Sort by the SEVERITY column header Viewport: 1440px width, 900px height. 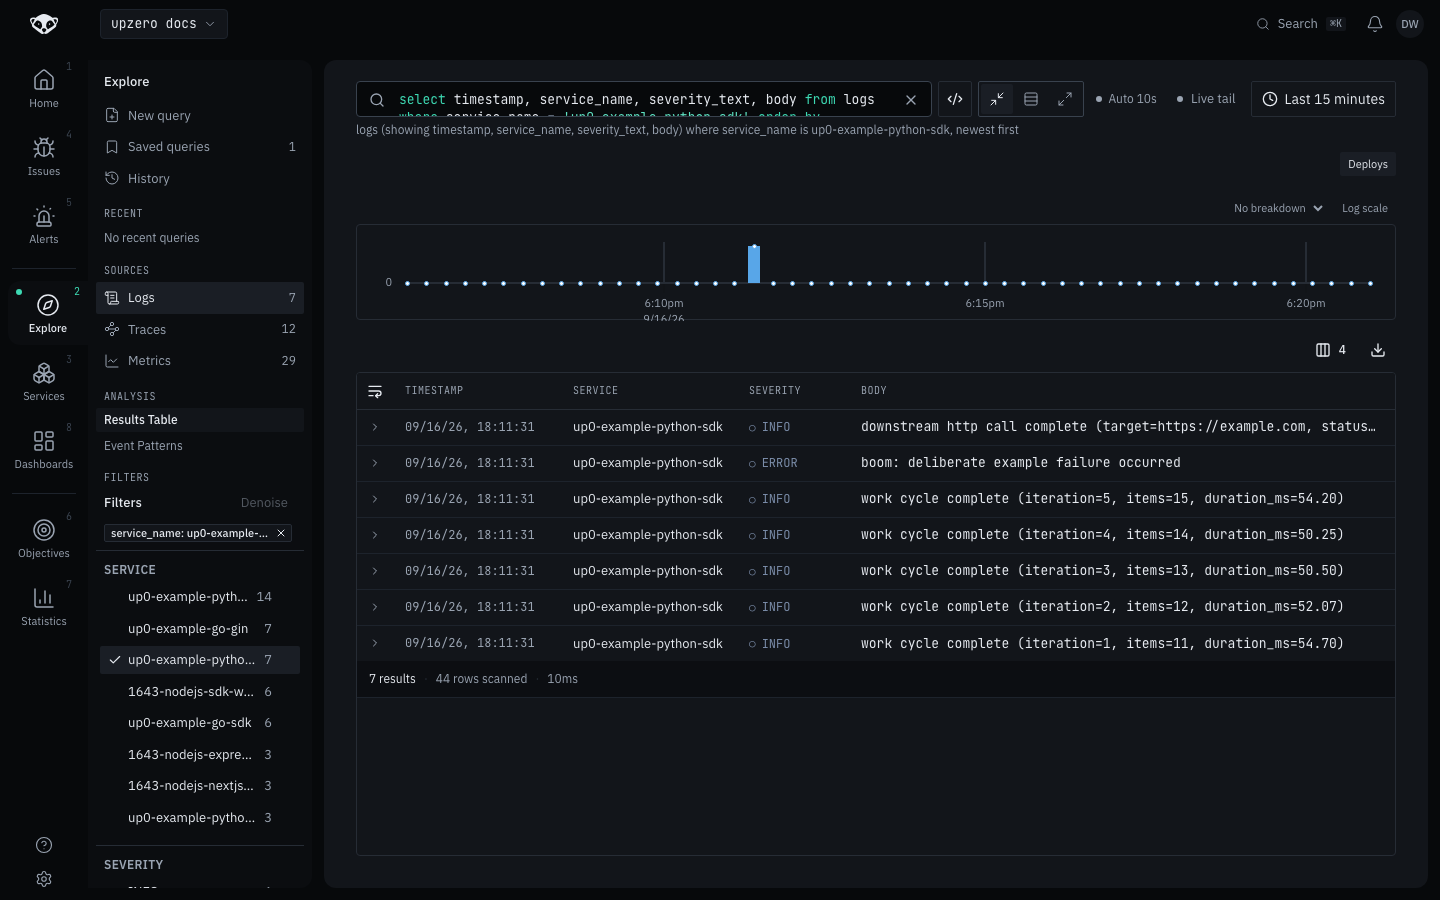point(775,391)
